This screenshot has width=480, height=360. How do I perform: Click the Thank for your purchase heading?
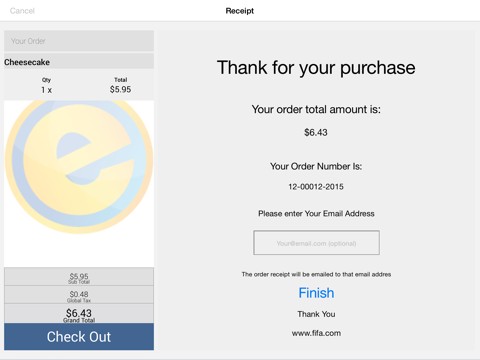point(316,68)
